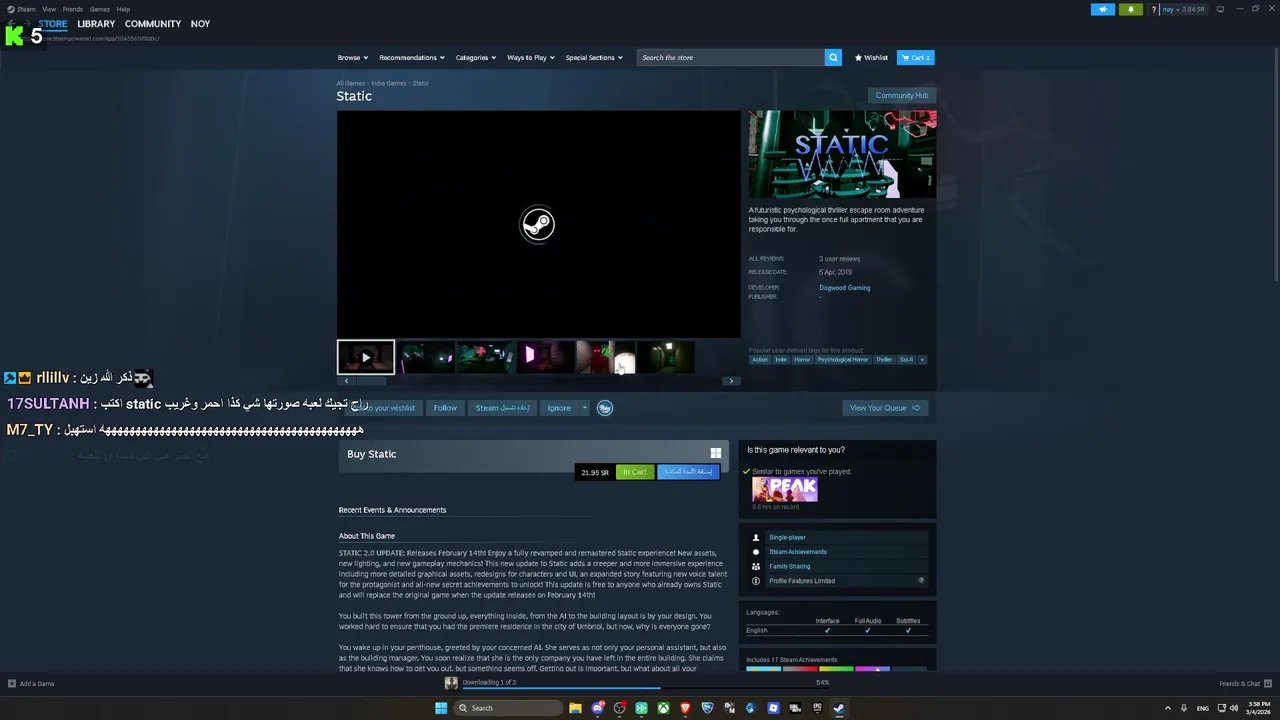Viewport: 1280px width, 720px height.
Task: Click Profile Features Limited info icon
Action: (x=921, y=580)
